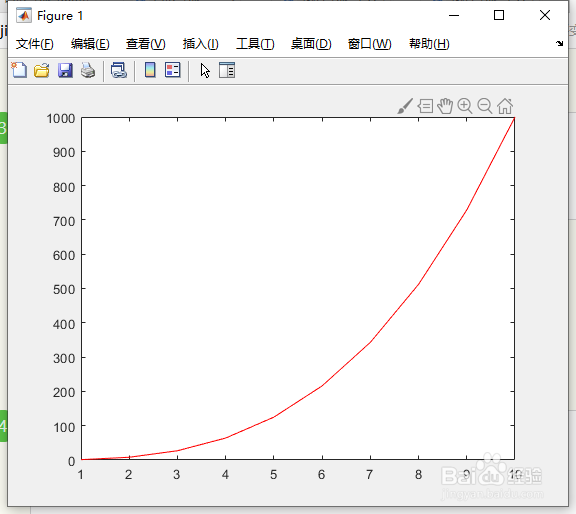This screenshot has width=576, height=514.
Task: Close the Figure 1 window
Action: coord(545,15)
